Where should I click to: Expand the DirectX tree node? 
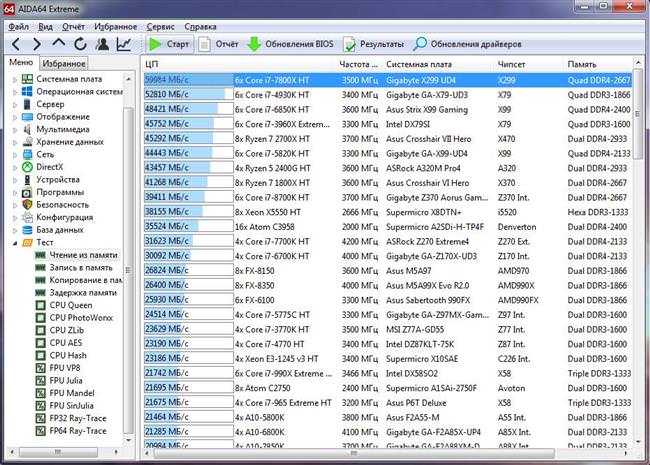click(15, 167)
